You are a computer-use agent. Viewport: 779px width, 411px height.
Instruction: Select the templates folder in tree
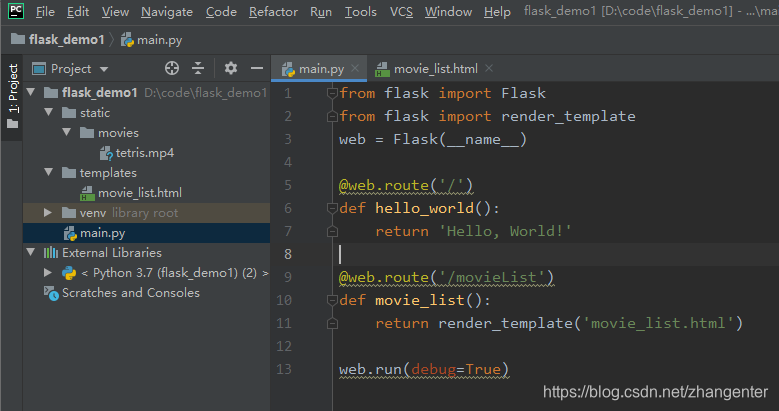coord(108,173)
